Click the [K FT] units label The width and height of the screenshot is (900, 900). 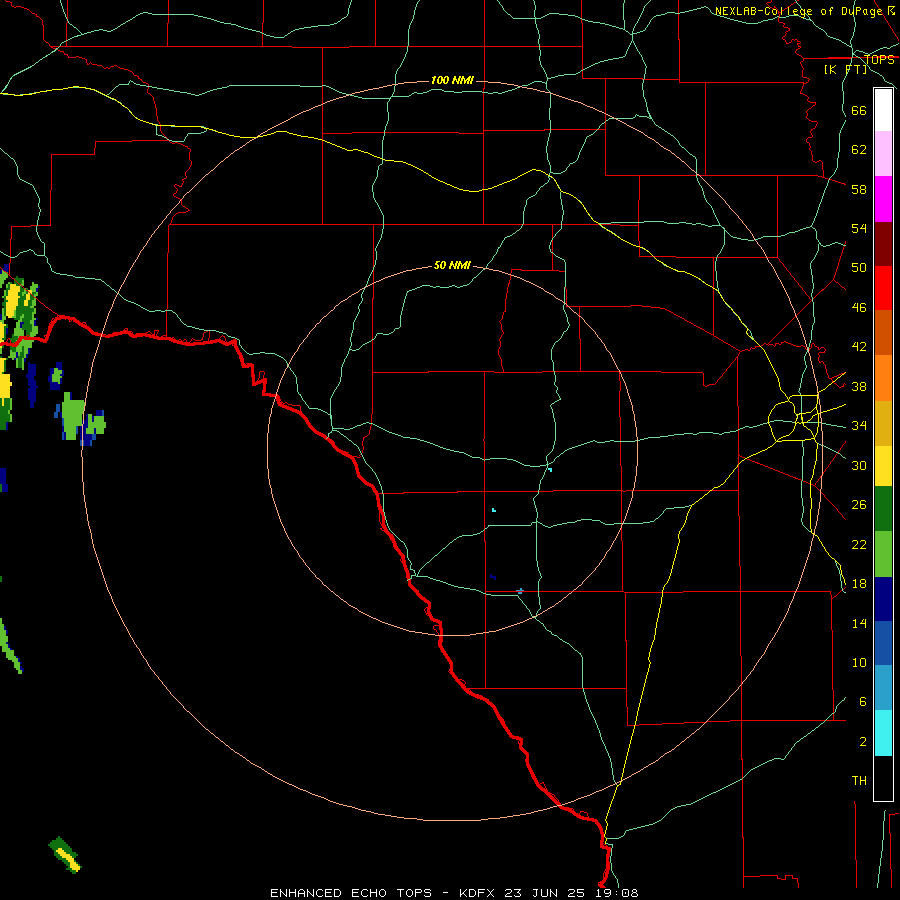pyautogui.click(x=845, y=69)
